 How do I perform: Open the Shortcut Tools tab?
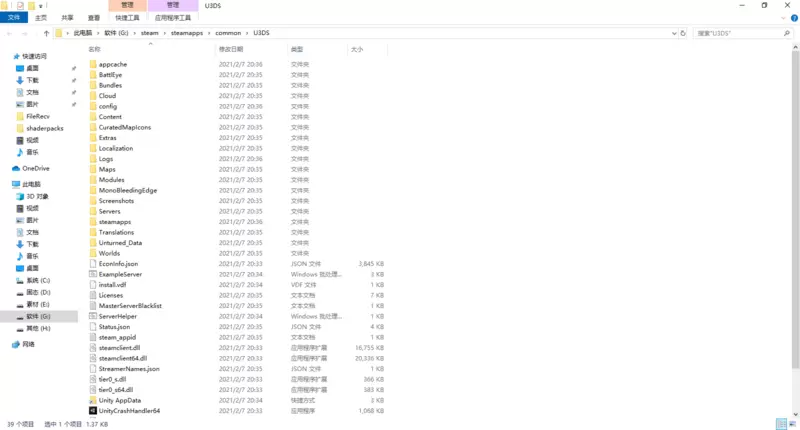[127, 18]
